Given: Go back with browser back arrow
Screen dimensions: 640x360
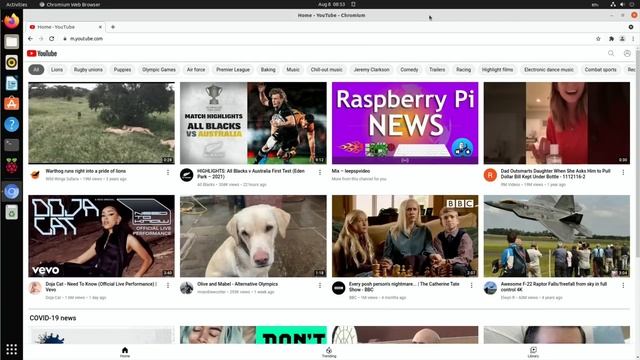Looking at the screenshot, I should (x=30, y=38).
